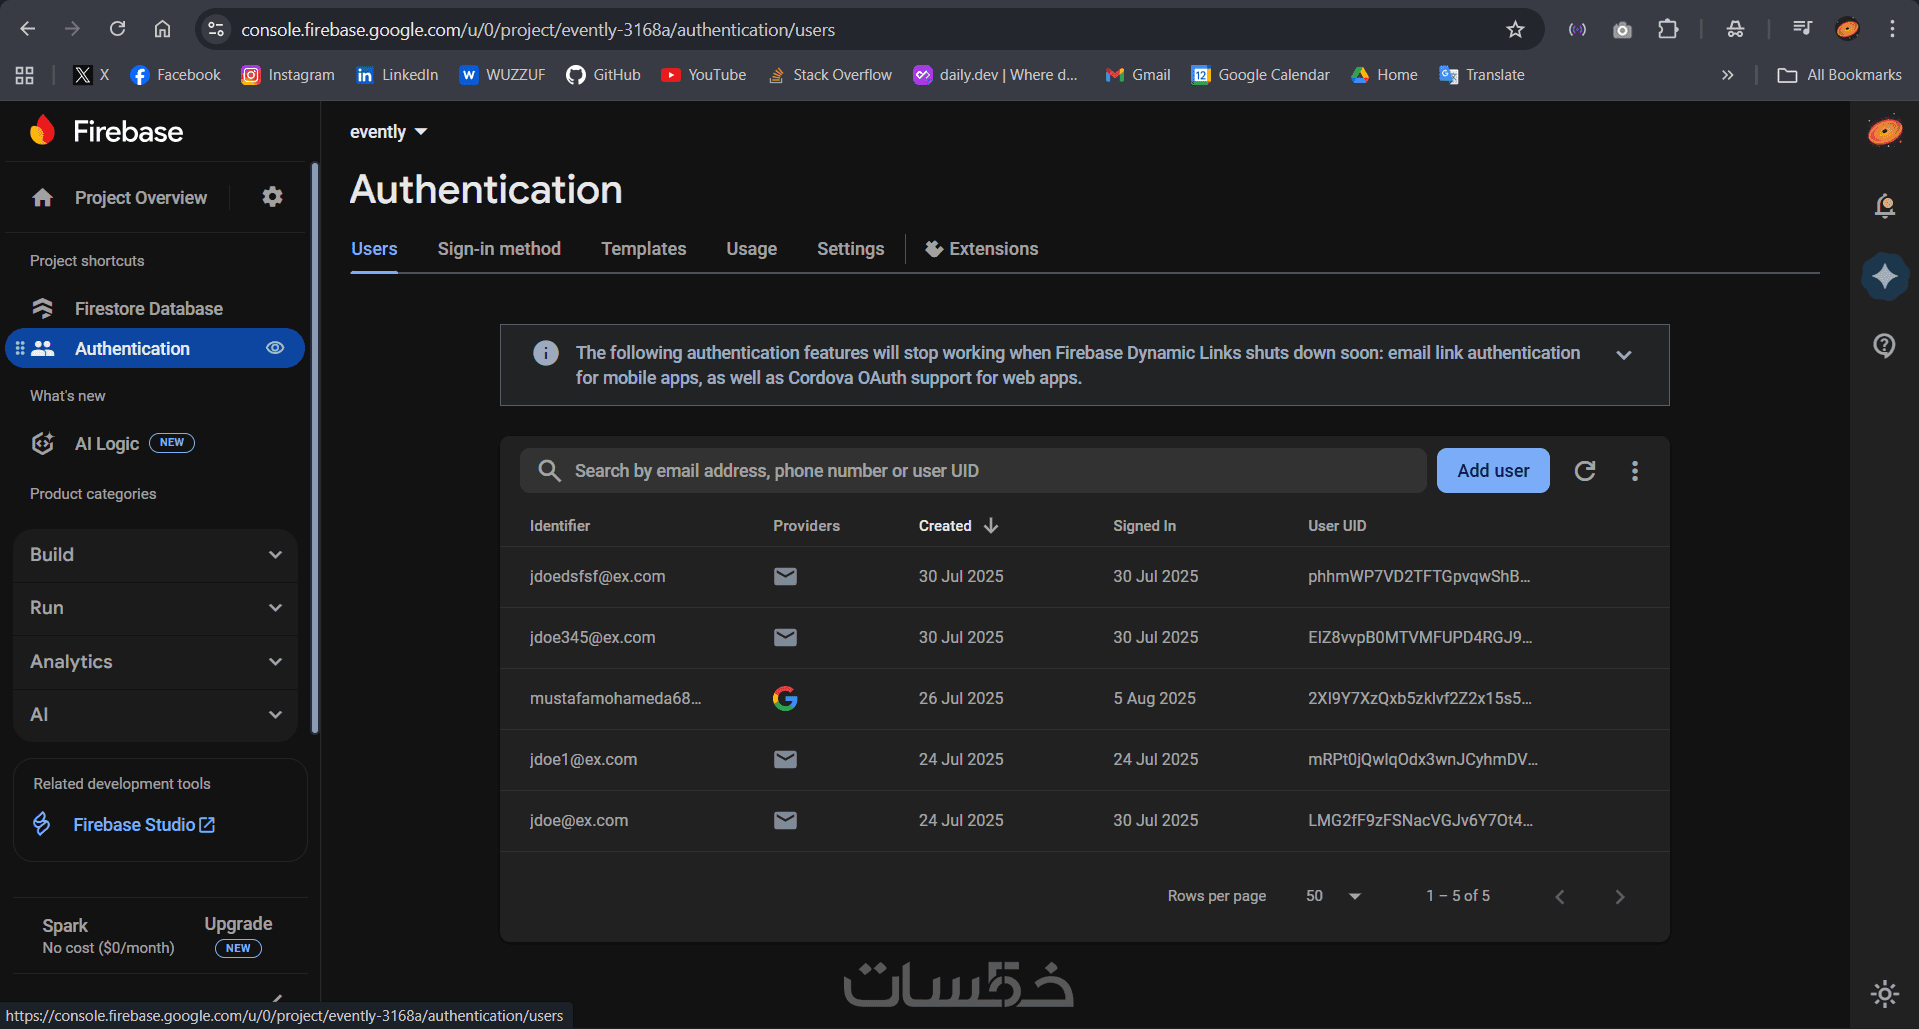
Task: Toggle the light/dark theme sun icon
Action: pyautogui.click(x=1884, y=993)
